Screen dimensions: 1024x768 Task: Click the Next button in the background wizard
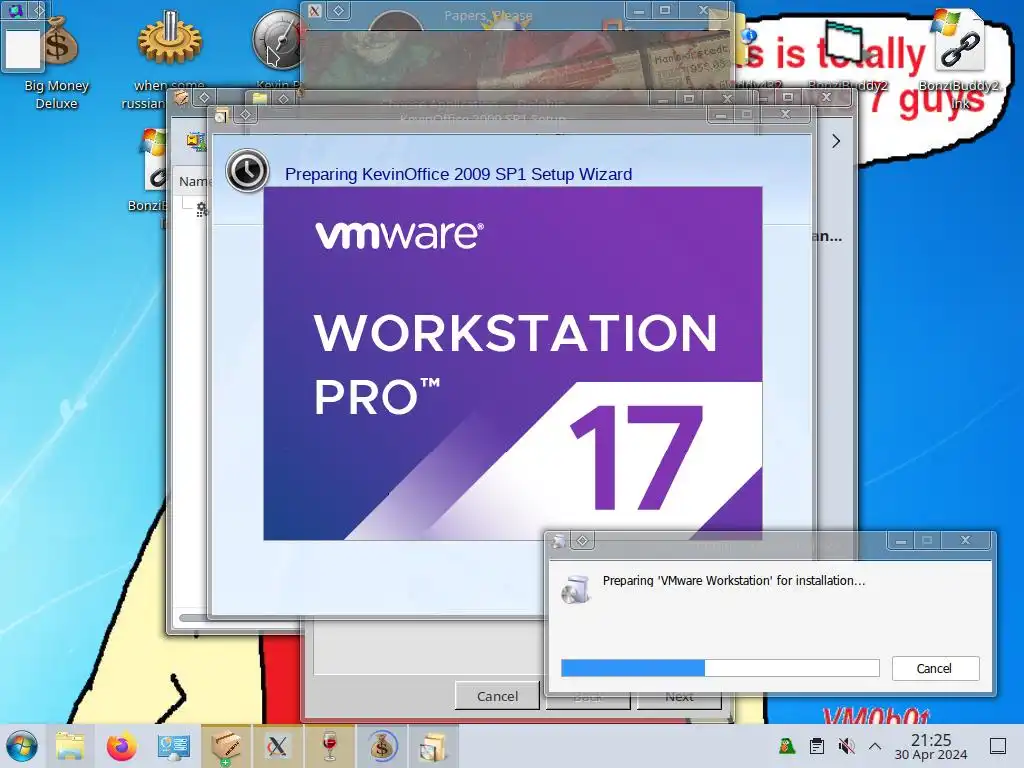pos(679,697)
